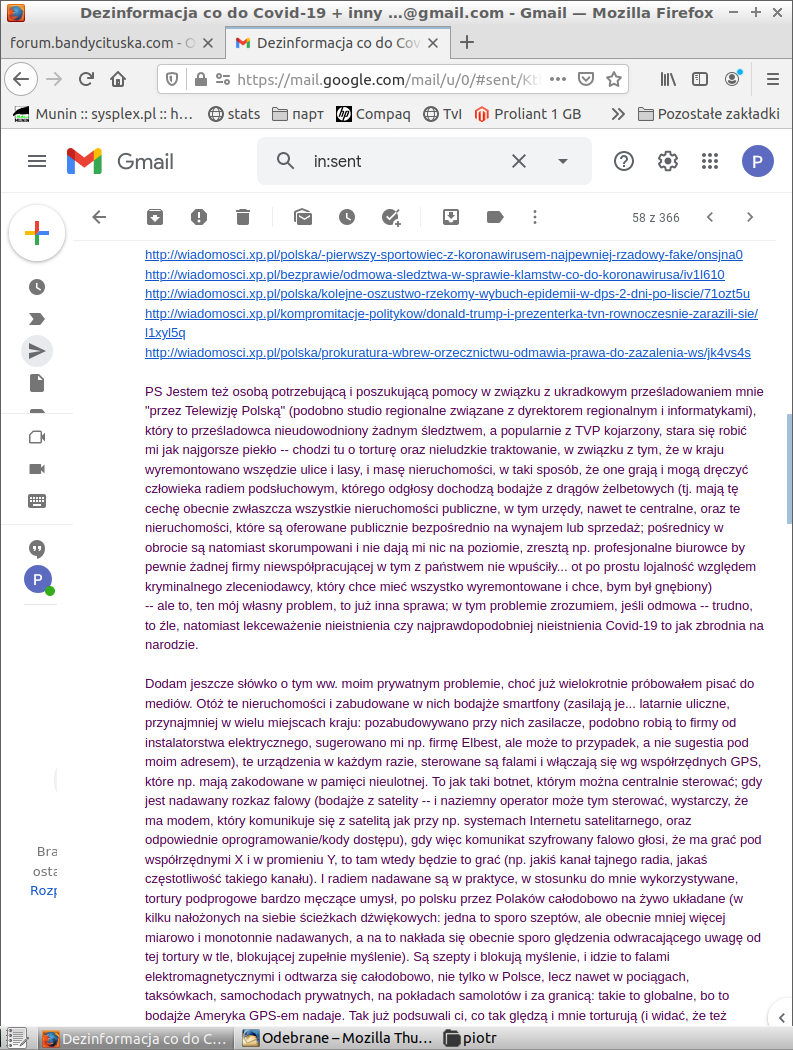This screenshot has height=1050, width=793.
Task: Go to older message arrow
Action: click(750, 217)
